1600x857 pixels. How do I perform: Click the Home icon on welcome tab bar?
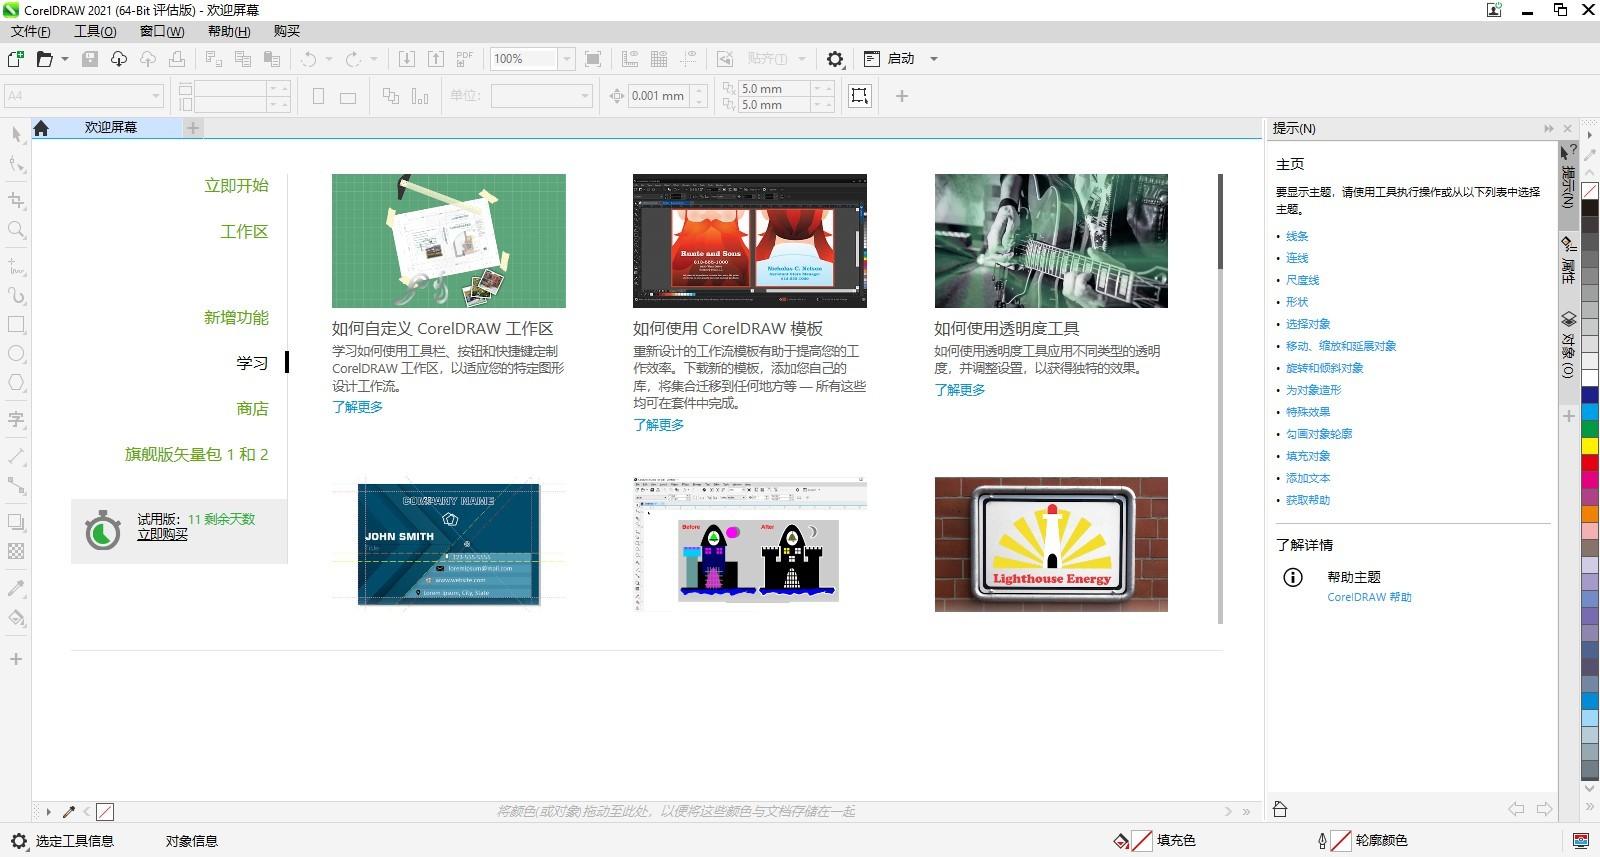coord(41,128)
